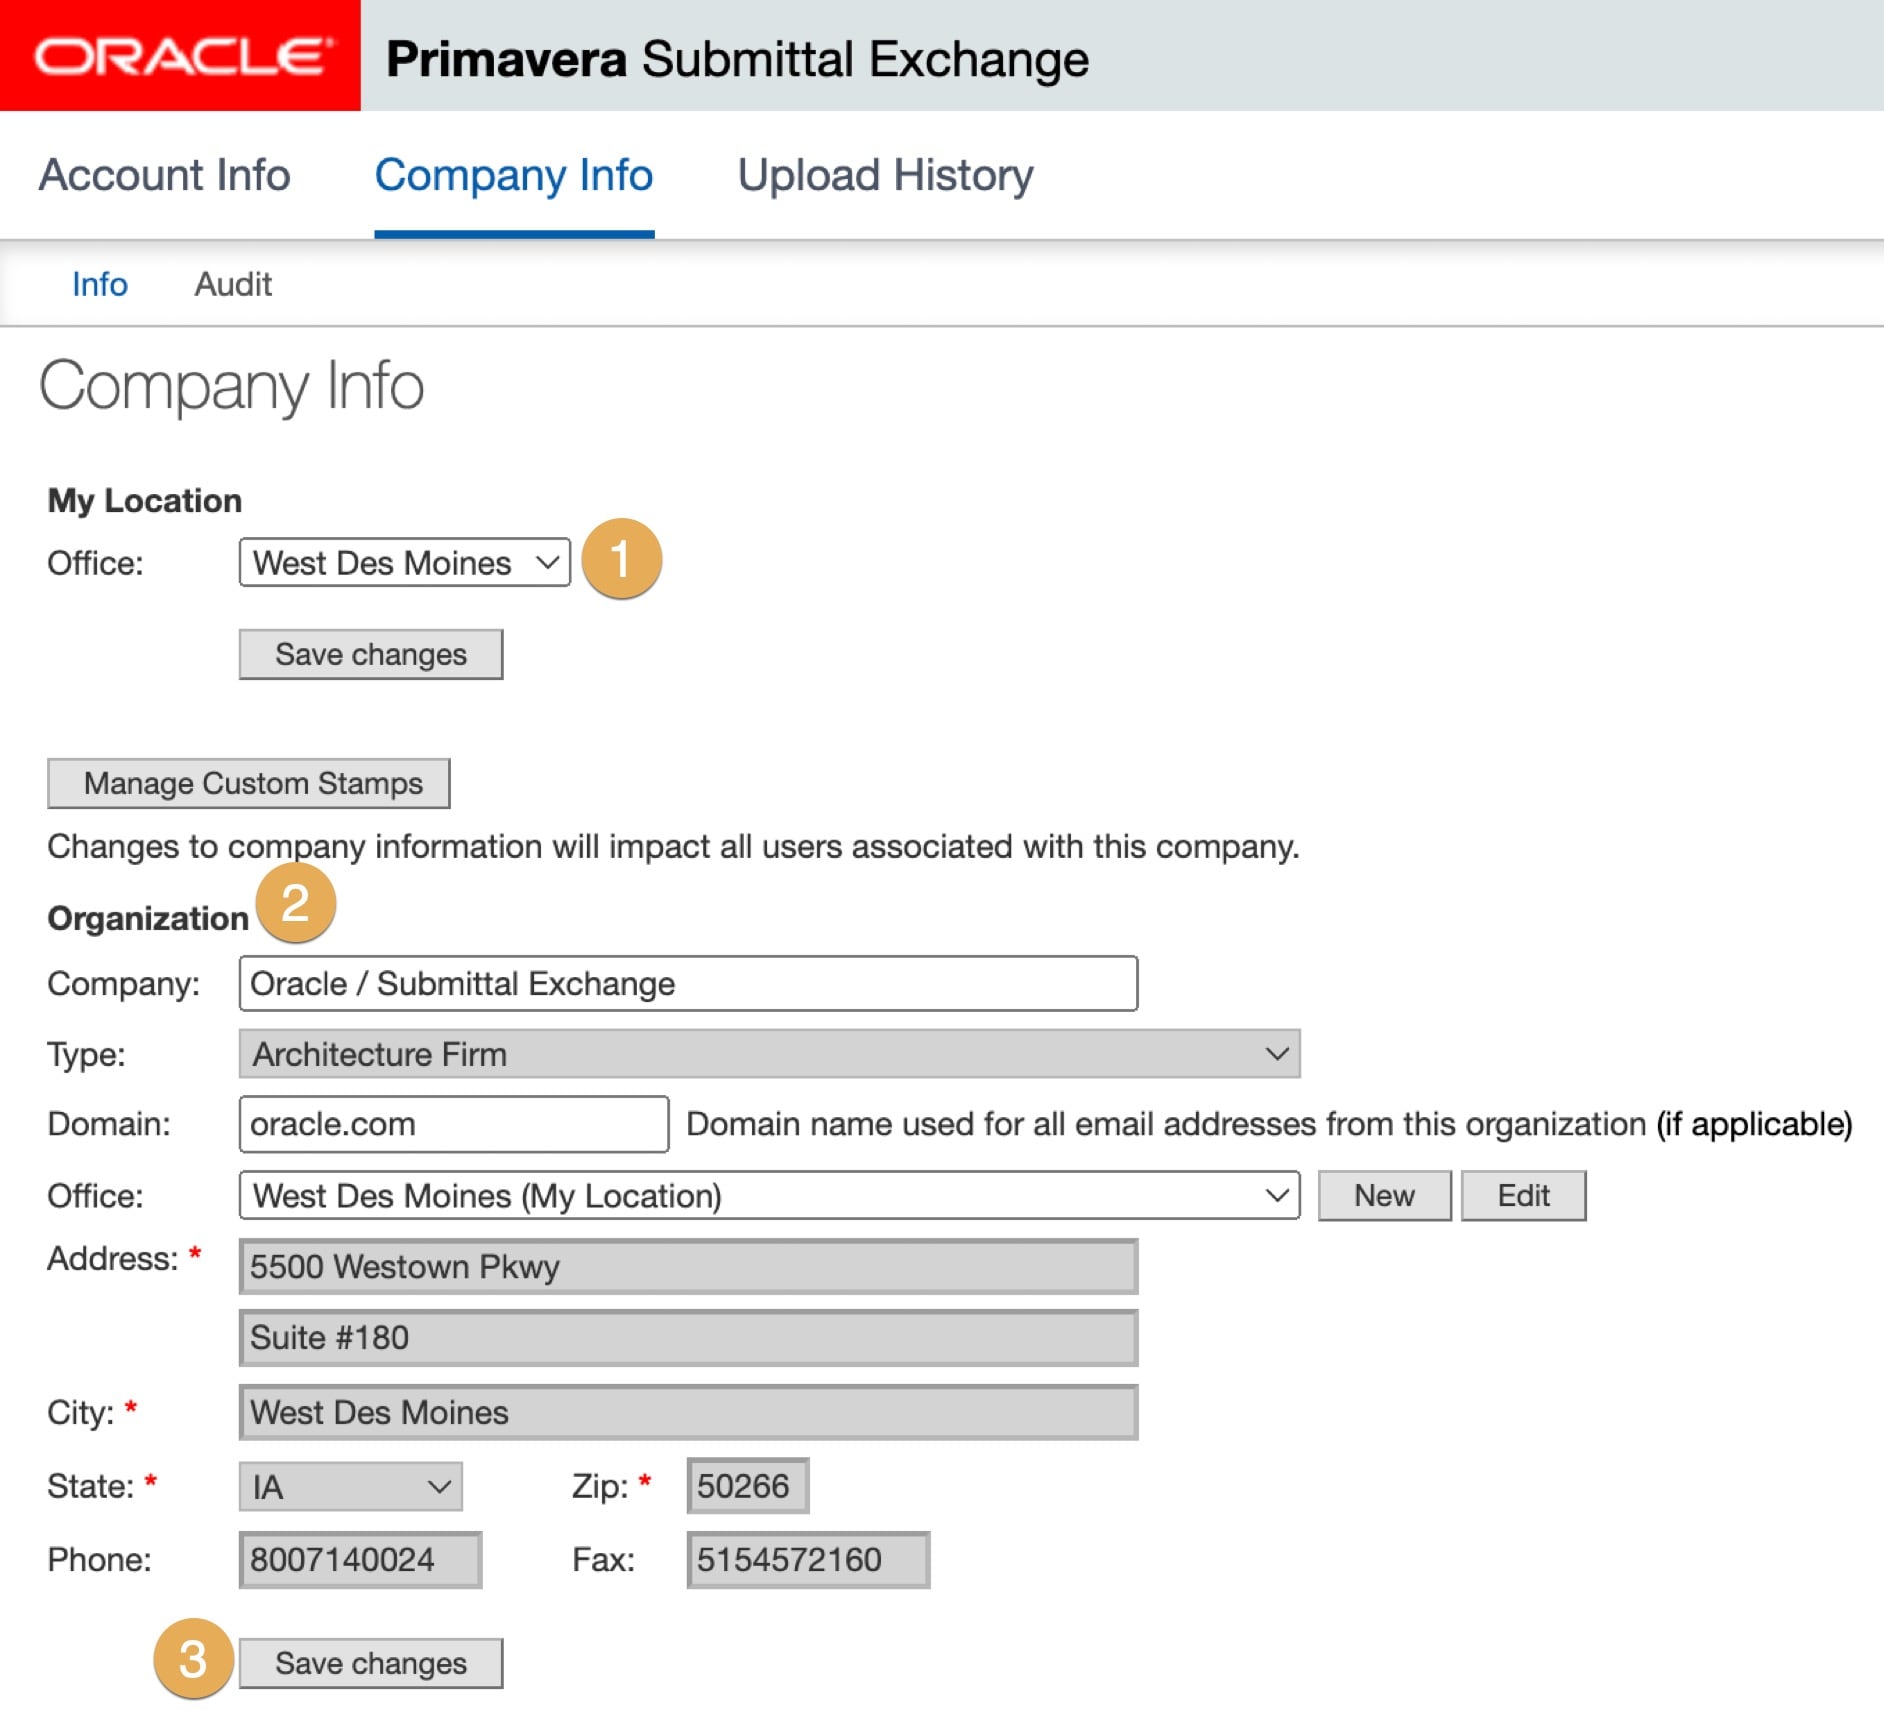The image size is (1884, 1710).
Task: Open the Upload History tab
Action: (x=885, y=175)
